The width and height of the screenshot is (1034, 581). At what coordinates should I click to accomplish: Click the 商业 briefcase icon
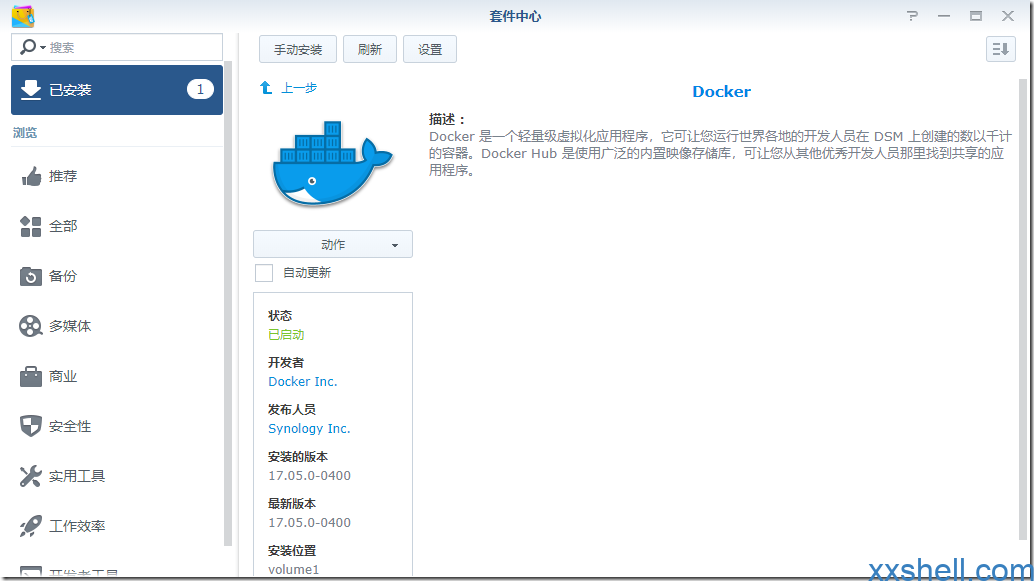pos(30,376)
